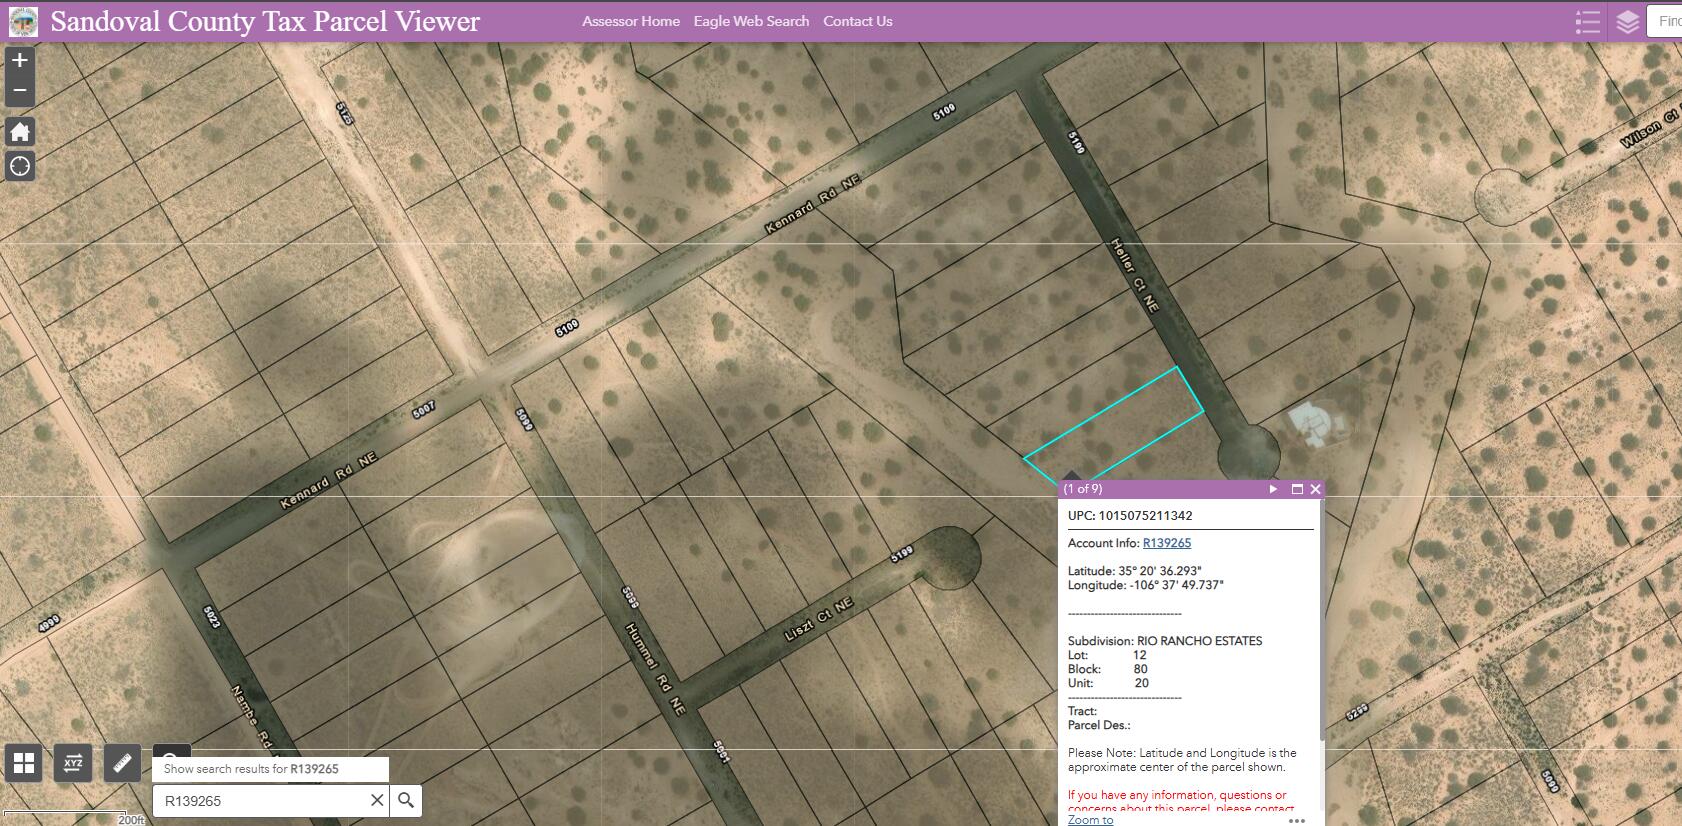Open popup actions ellipsis menu
1682x826 pixels.
click(x=1297, y=820)
